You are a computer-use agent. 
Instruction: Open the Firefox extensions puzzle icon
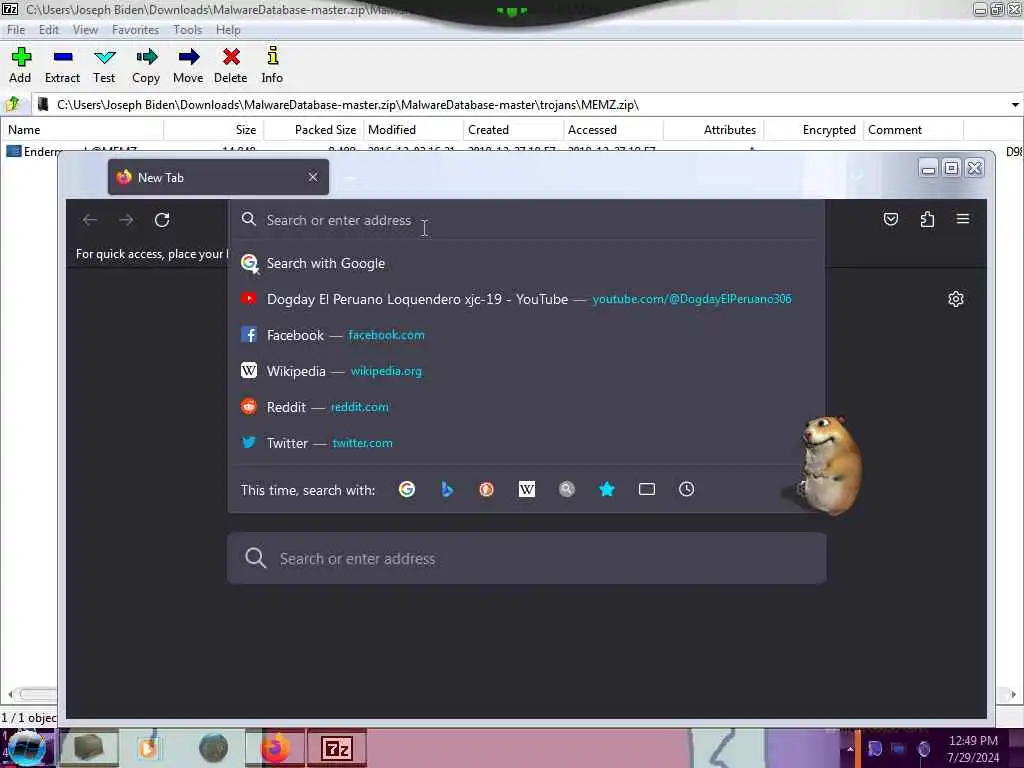point(927,219)
